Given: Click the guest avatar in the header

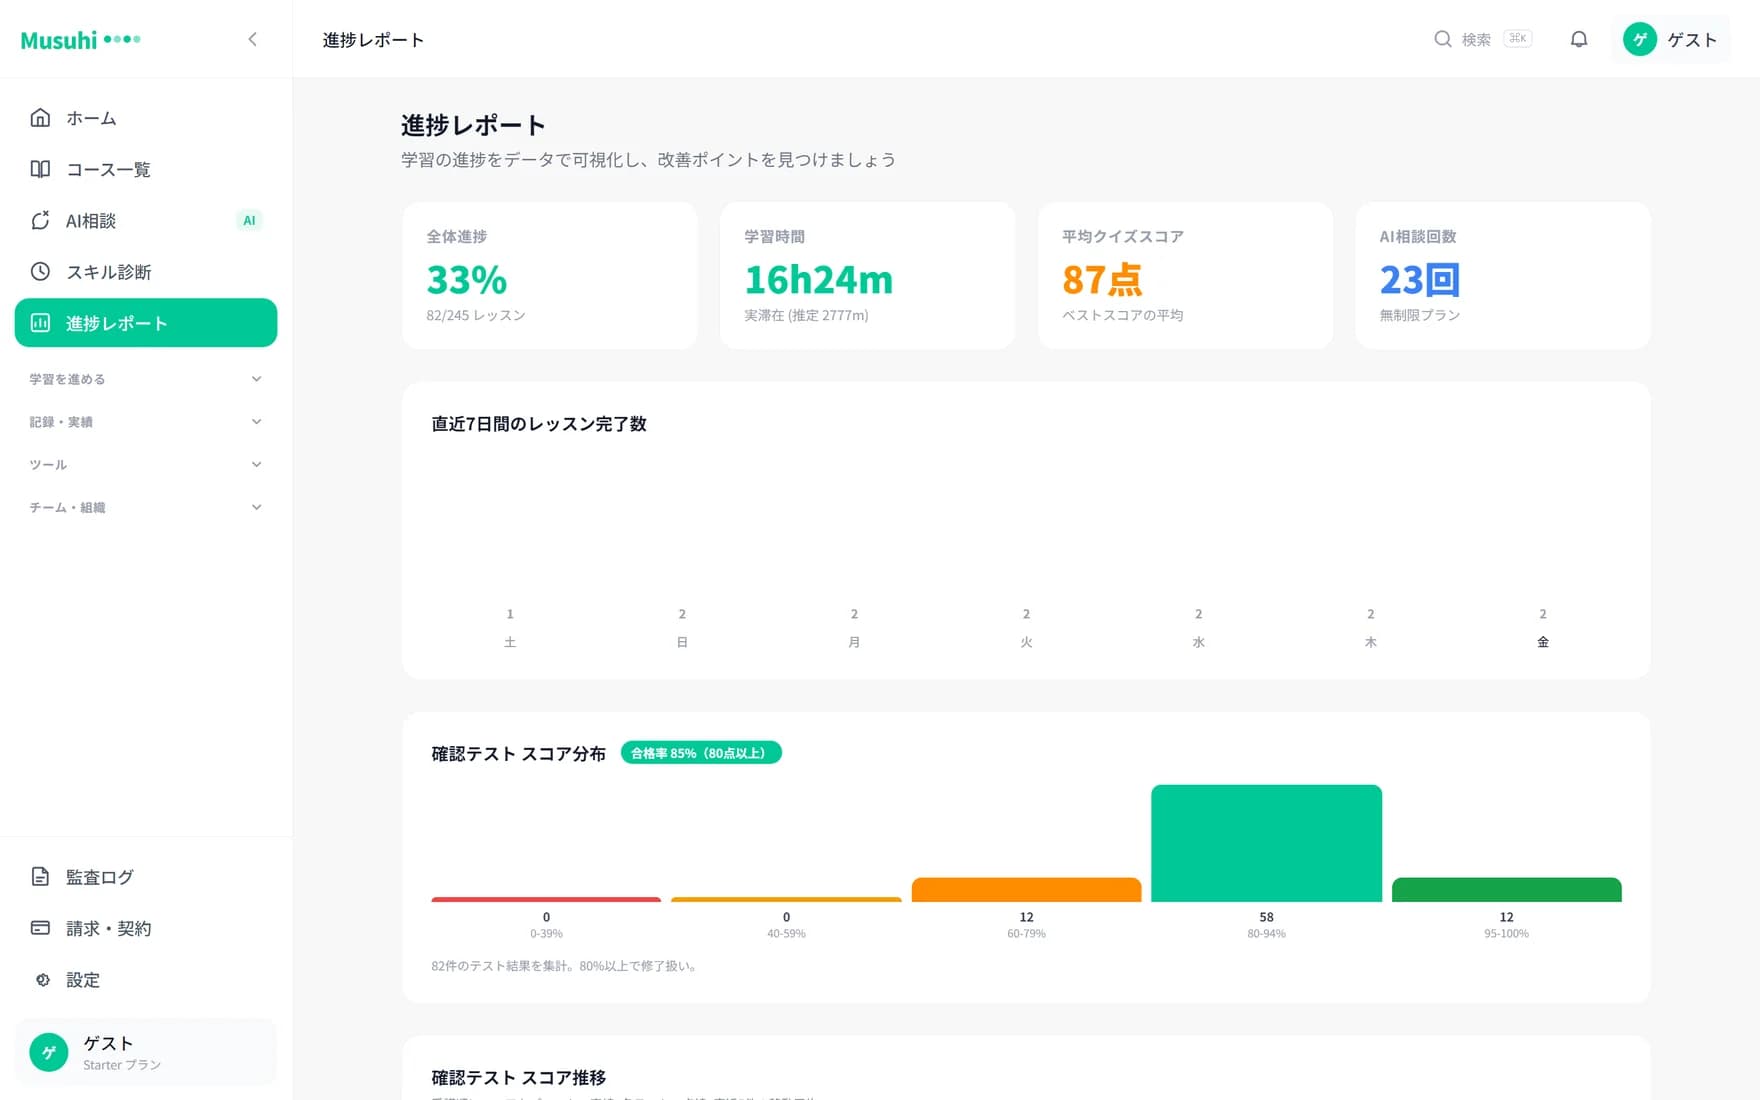Looking at the screenshot, I should [x=1640, y=39].
